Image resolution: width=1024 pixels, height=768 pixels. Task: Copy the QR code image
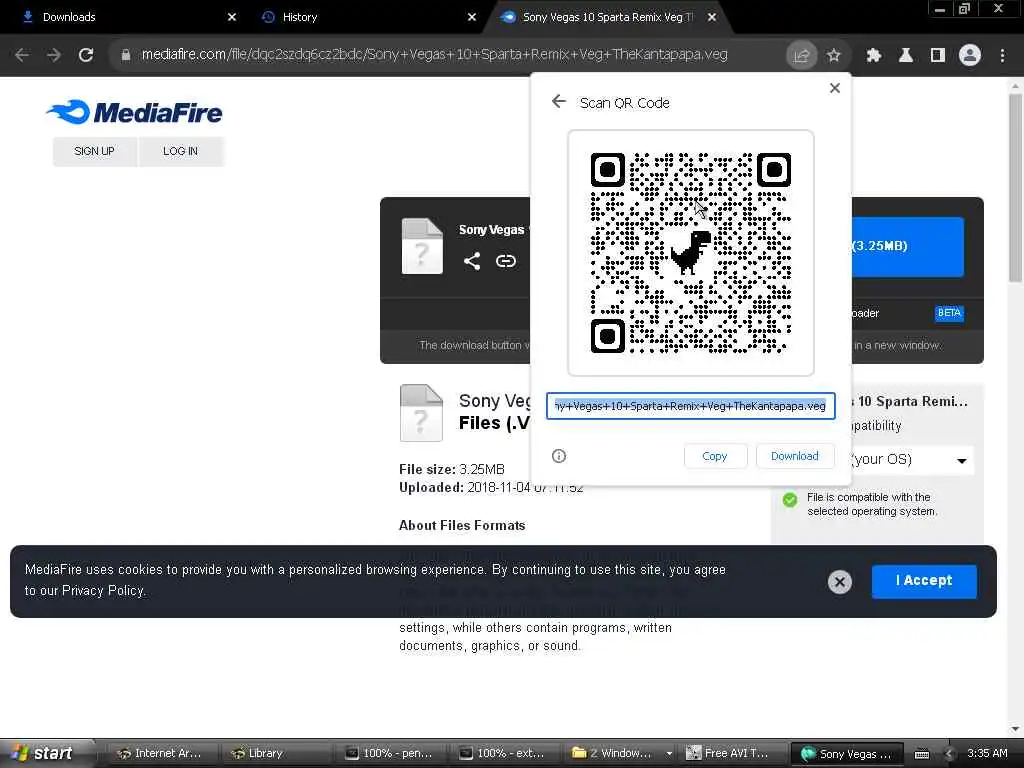(x=714, y=456)
